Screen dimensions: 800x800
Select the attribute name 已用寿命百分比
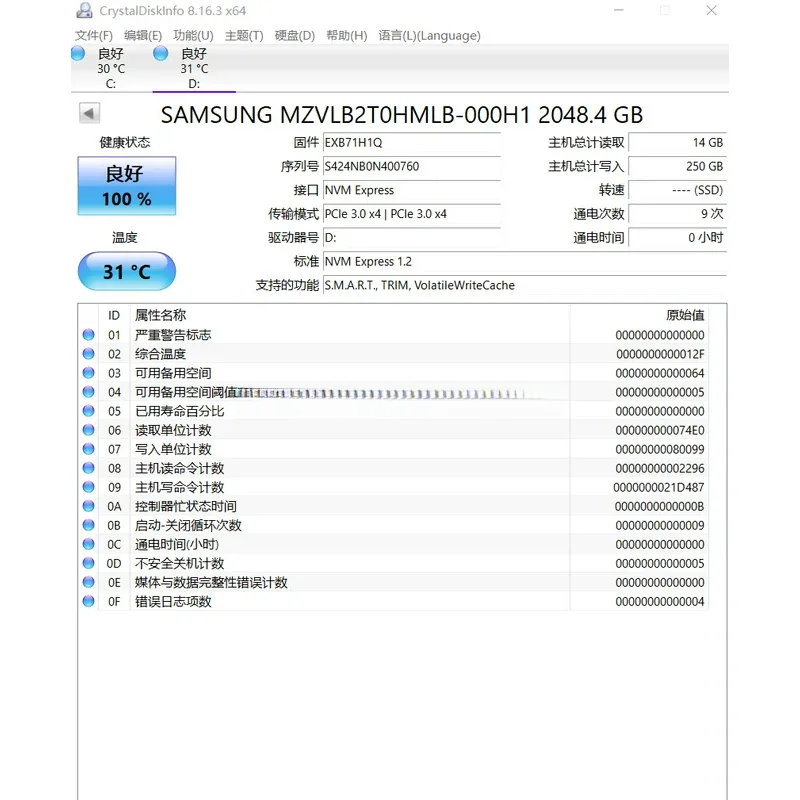coord(180,411)
